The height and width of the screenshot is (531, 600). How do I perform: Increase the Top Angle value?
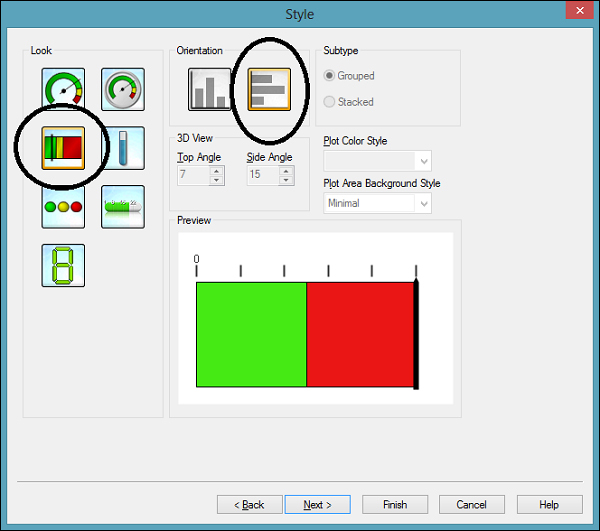pos(217,171)
